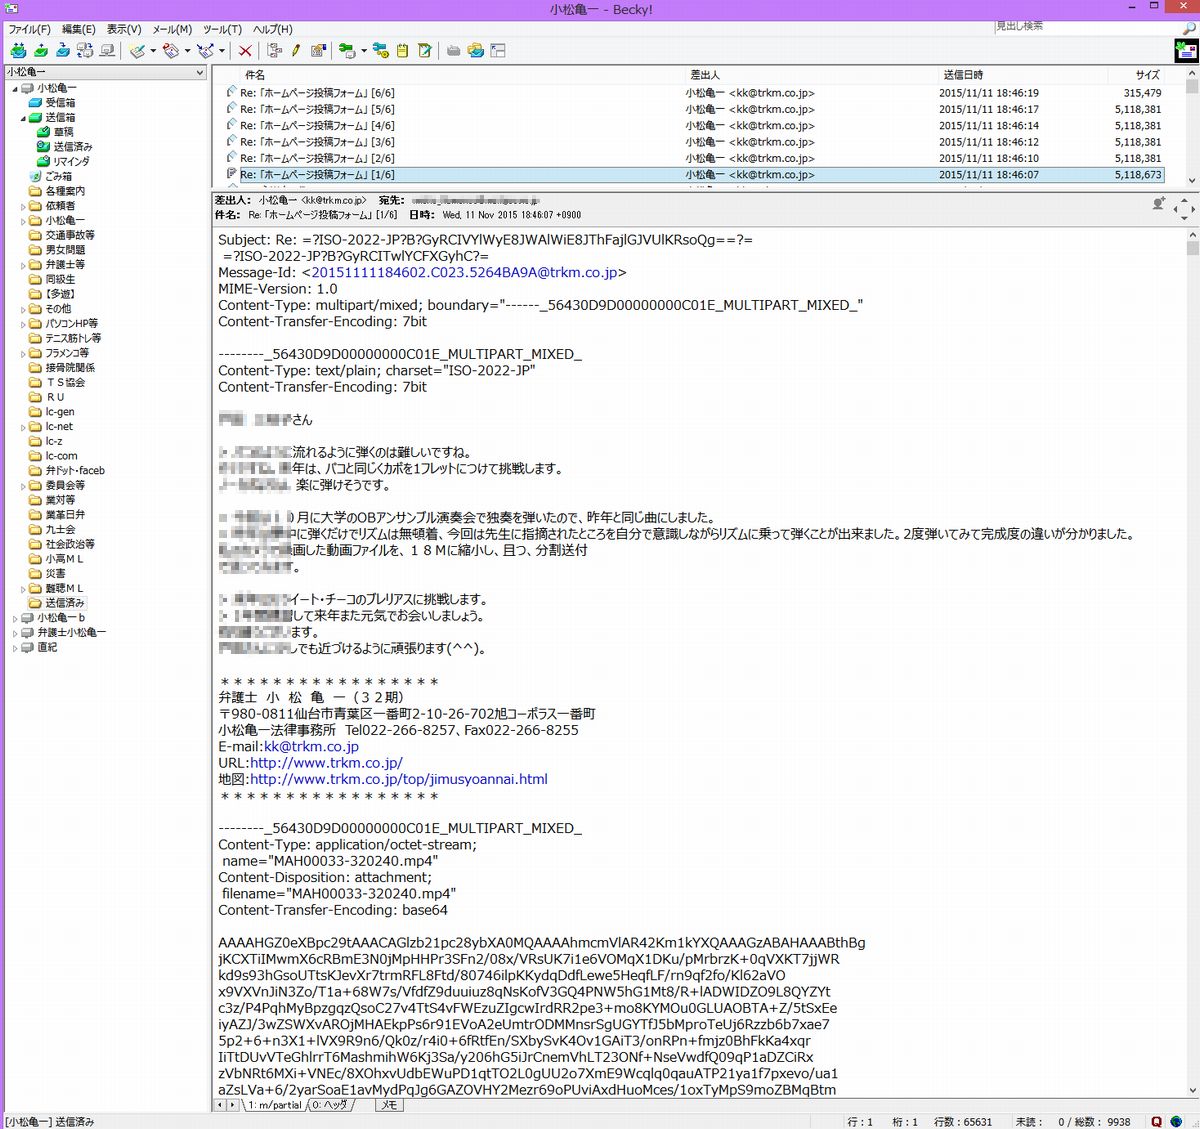Click the yellow clipboard icon in toolbar

coord(402,51)
